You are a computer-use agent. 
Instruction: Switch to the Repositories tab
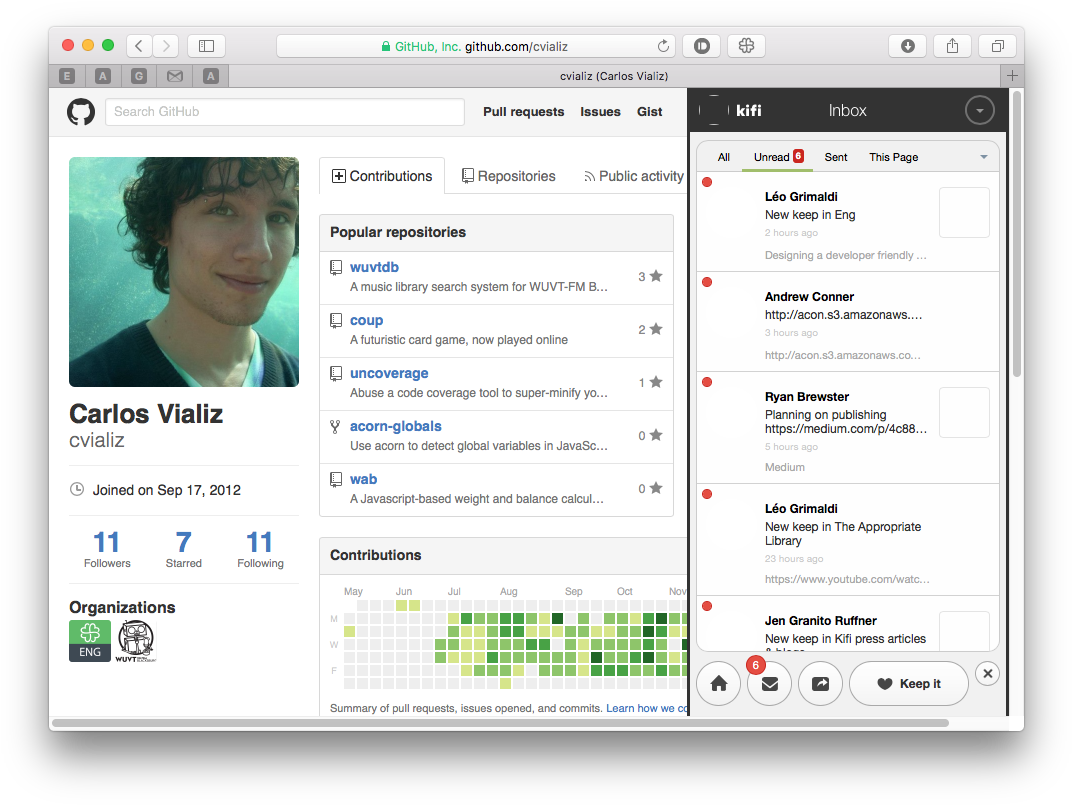click(508, 176)
